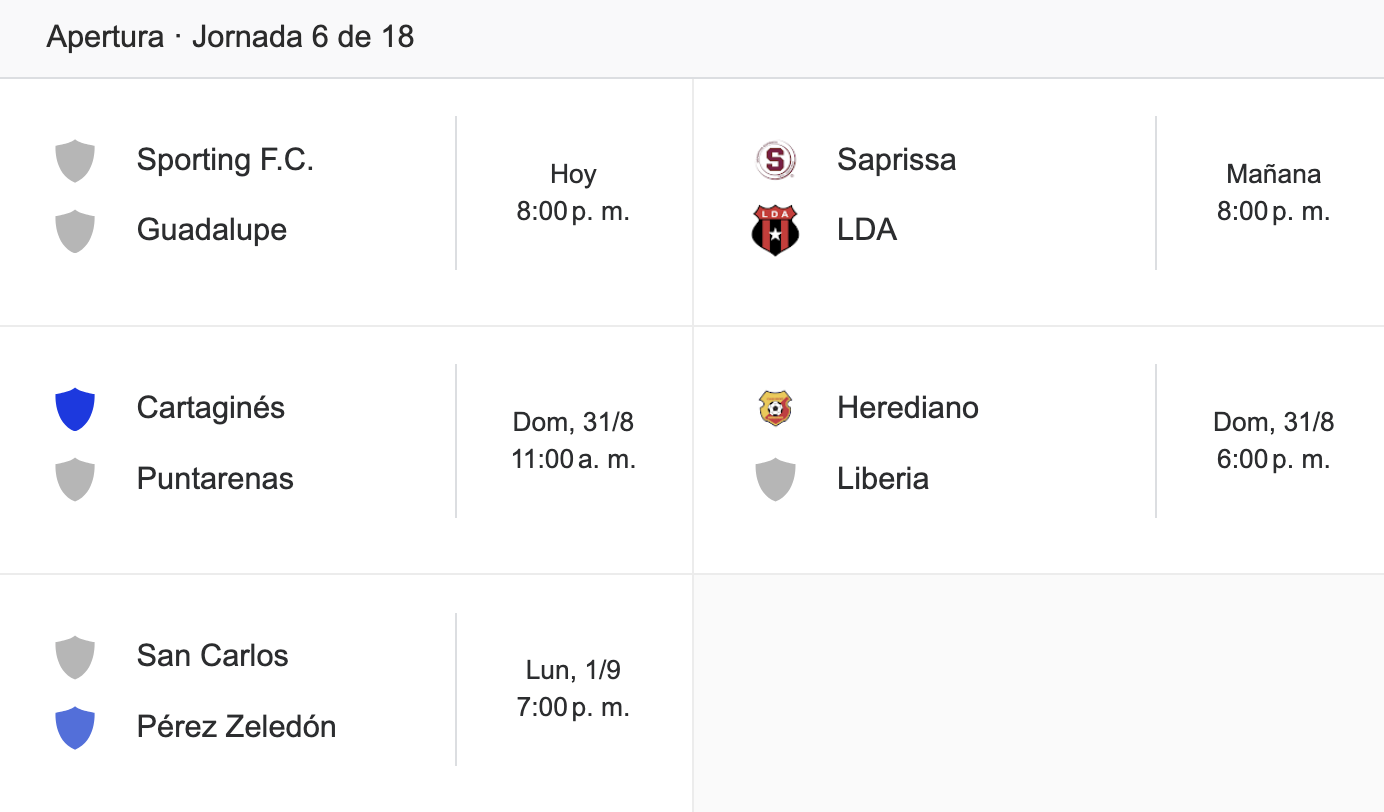This screenshot has height=812, width=1384.
Task: Click the Puntarenas gray shield icon
Action: (75, 479)
